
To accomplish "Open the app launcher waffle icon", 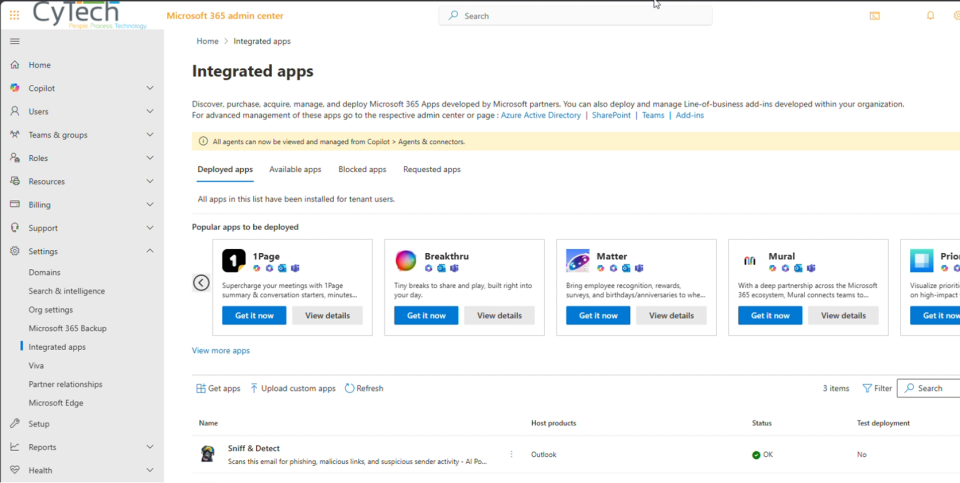I will 14,15.
